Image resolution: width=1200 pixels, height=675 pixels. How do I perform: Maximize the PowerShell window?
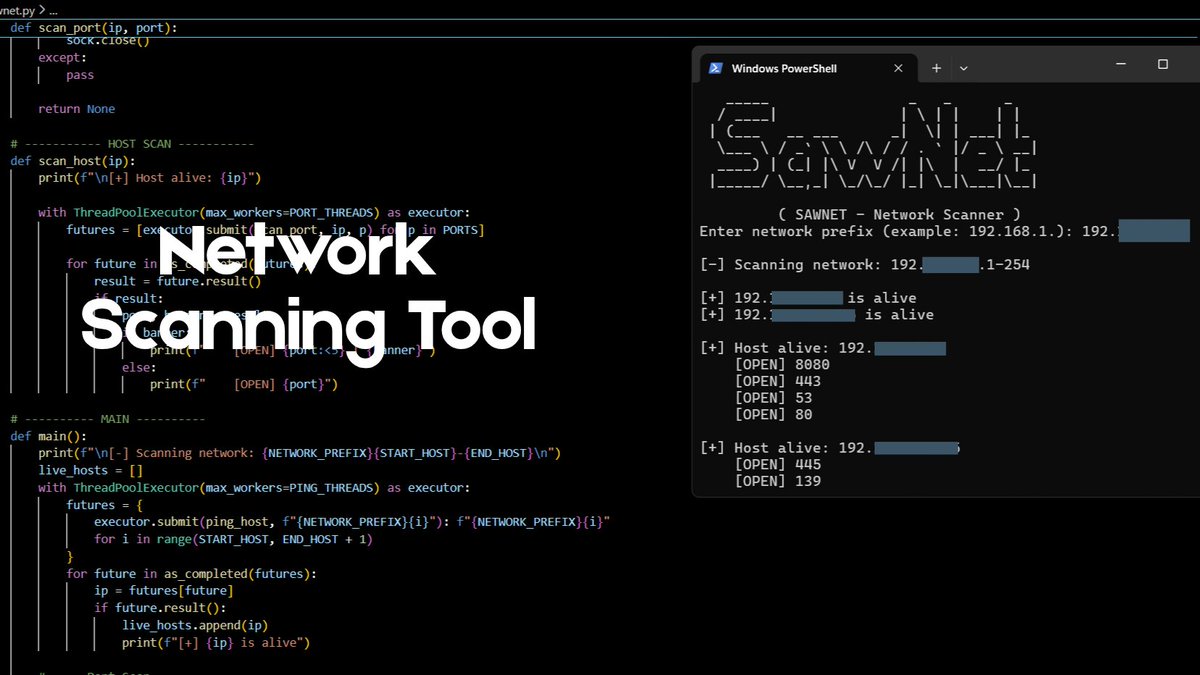(1163, 64)
